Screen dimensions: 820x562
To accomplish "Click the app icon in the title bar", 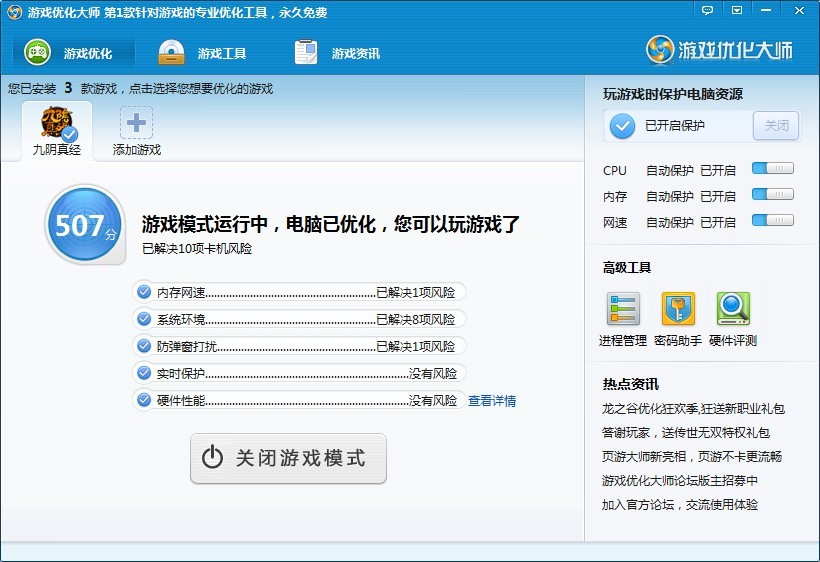I will pyautogui.click(x=15, y=12).
